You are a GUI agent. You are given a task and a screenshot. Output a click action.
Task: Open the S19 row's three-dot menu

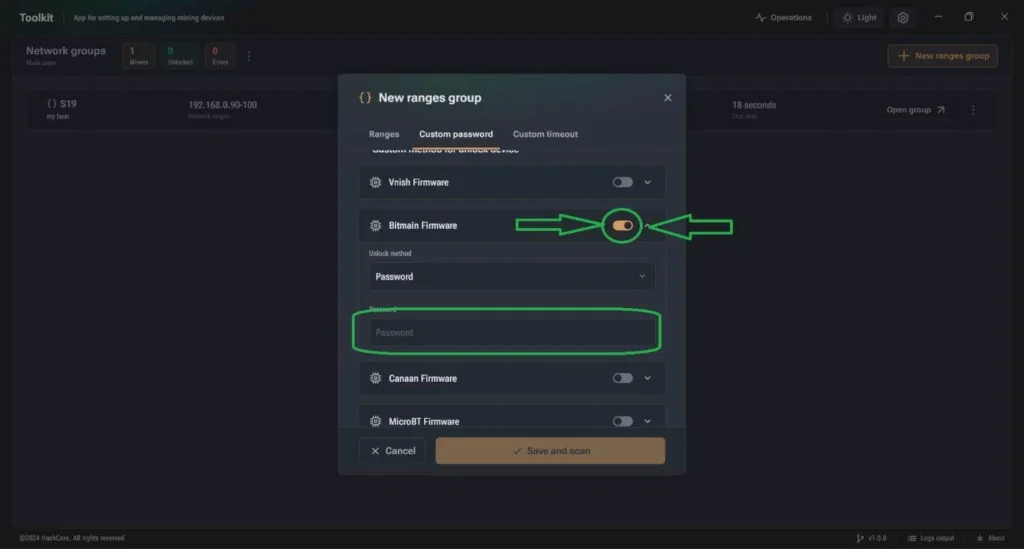tap(973, 110)
